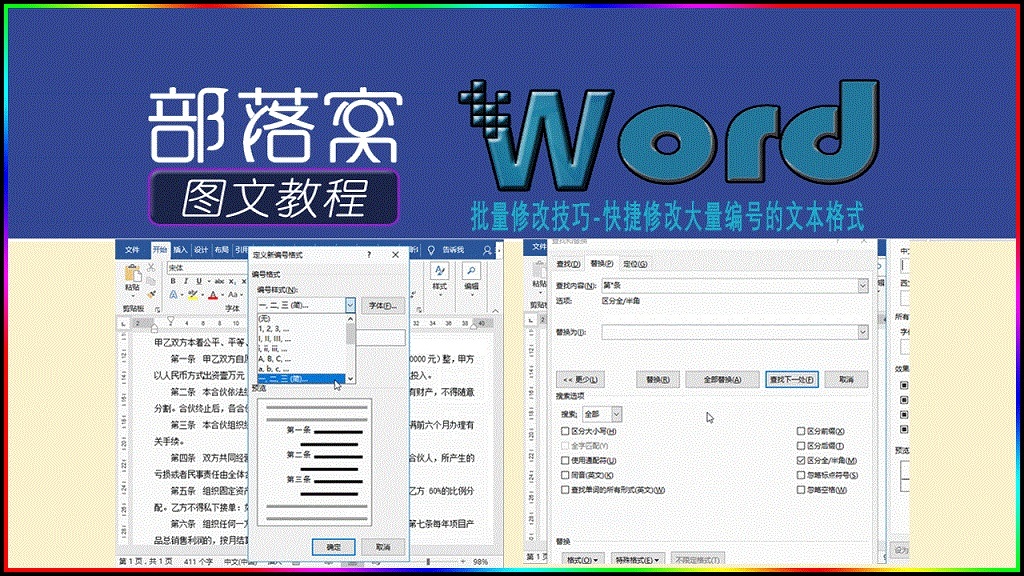Click the Copy icon below the scissors

coord(151,281)
